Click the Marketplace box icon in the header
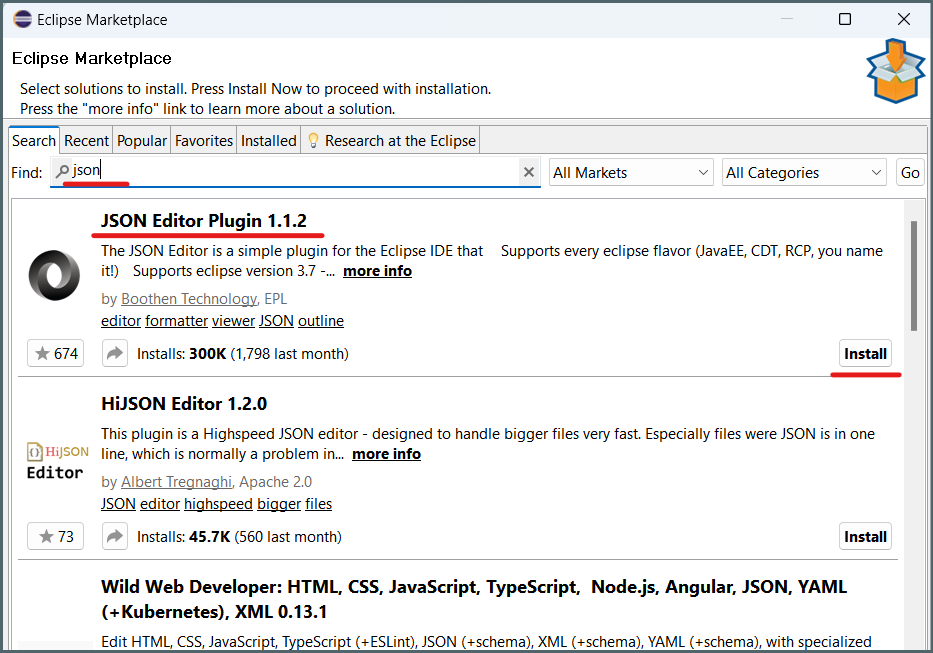 (896, 71)
